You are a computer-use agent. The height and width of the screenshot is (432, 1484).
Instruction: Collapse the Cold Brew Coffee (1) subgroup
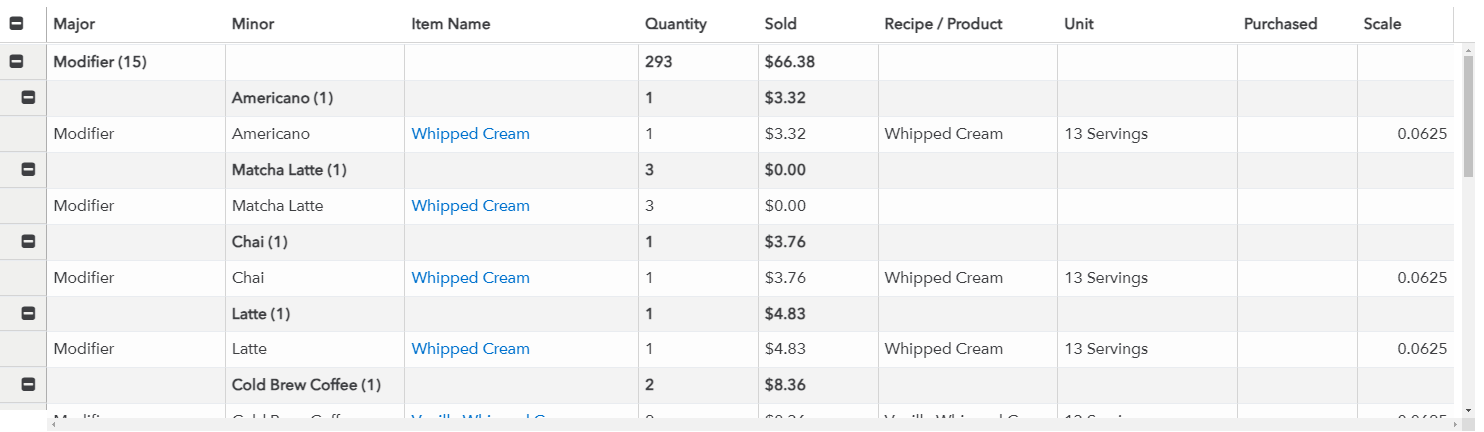28,385
